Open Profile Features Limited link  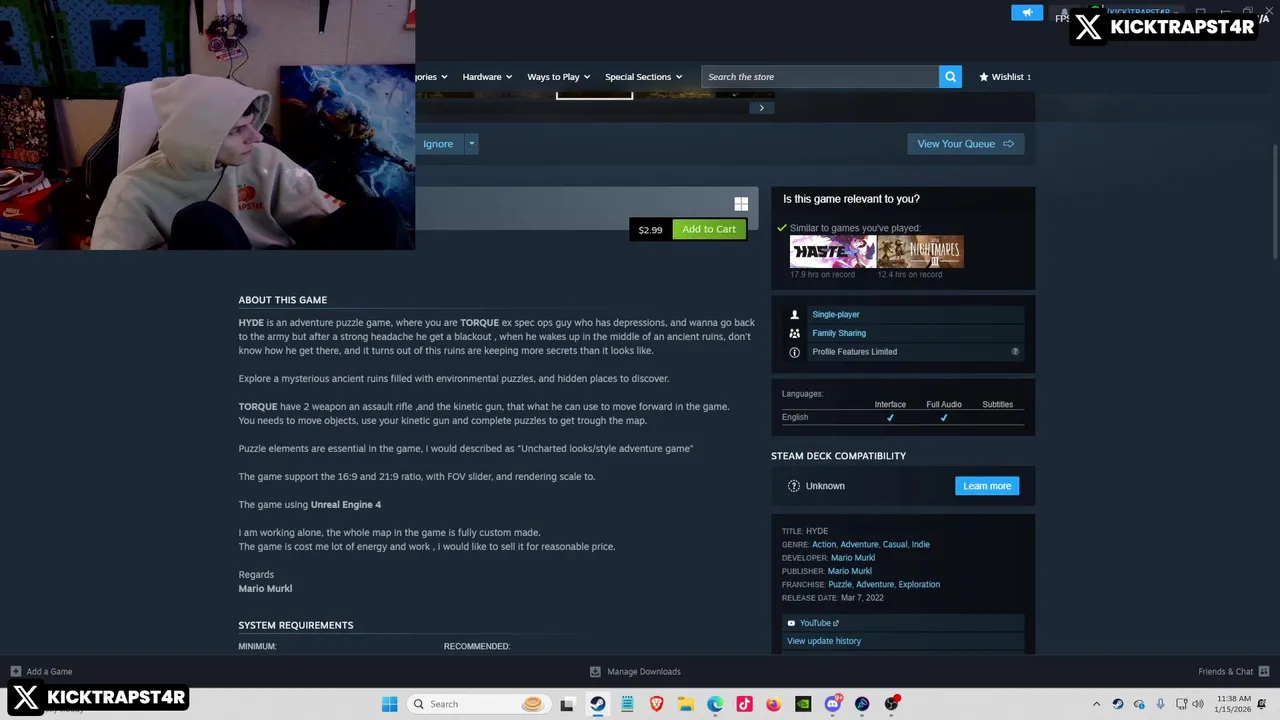(855, 352)
